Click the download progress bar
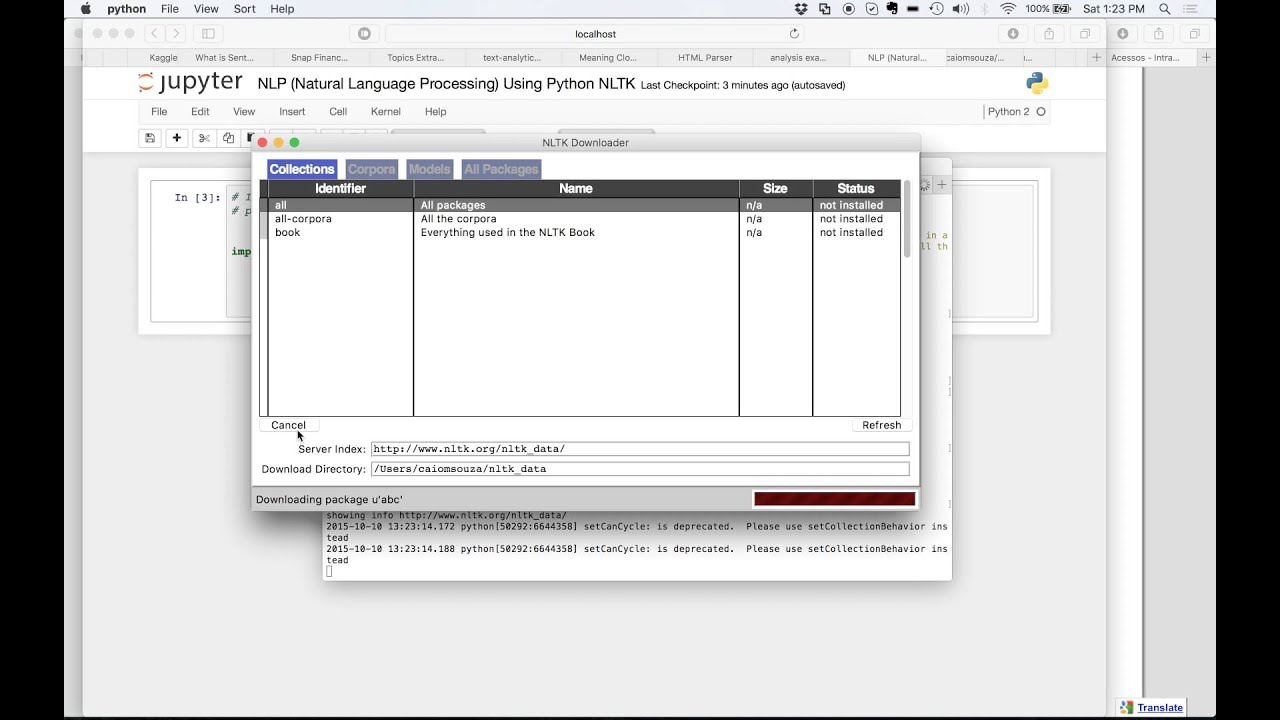Screen dimensions: 1280x720 point(834,499)
